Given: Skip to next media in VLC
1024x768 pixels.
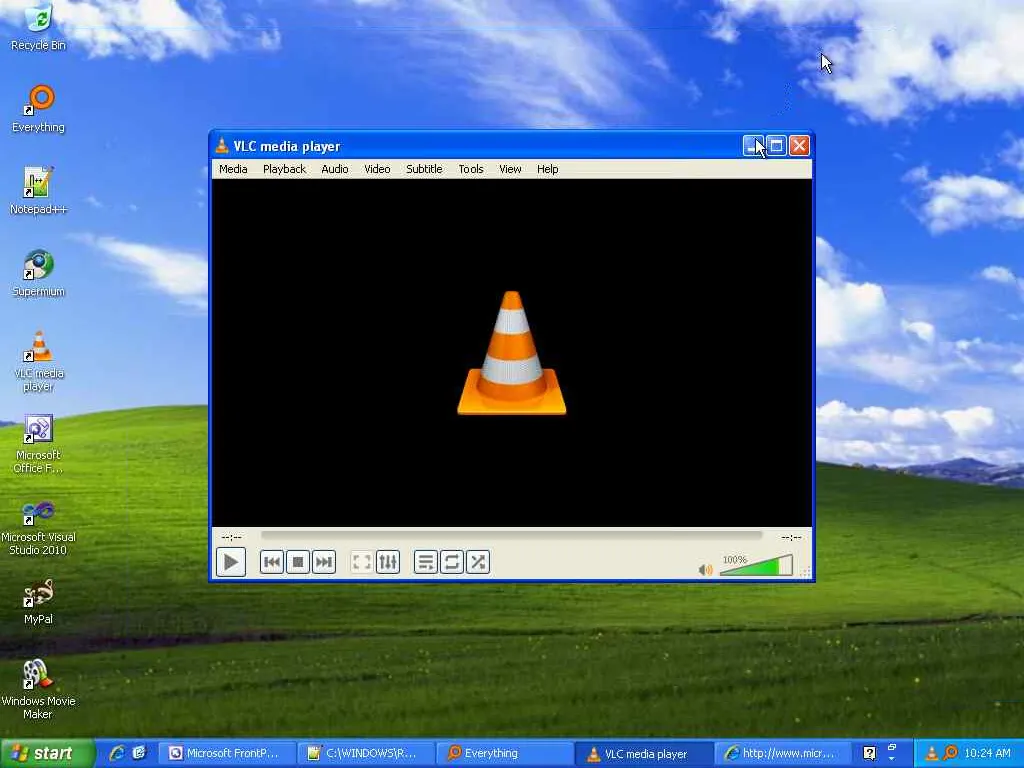Looking at the screenshot, I should [x=324, y=562].
